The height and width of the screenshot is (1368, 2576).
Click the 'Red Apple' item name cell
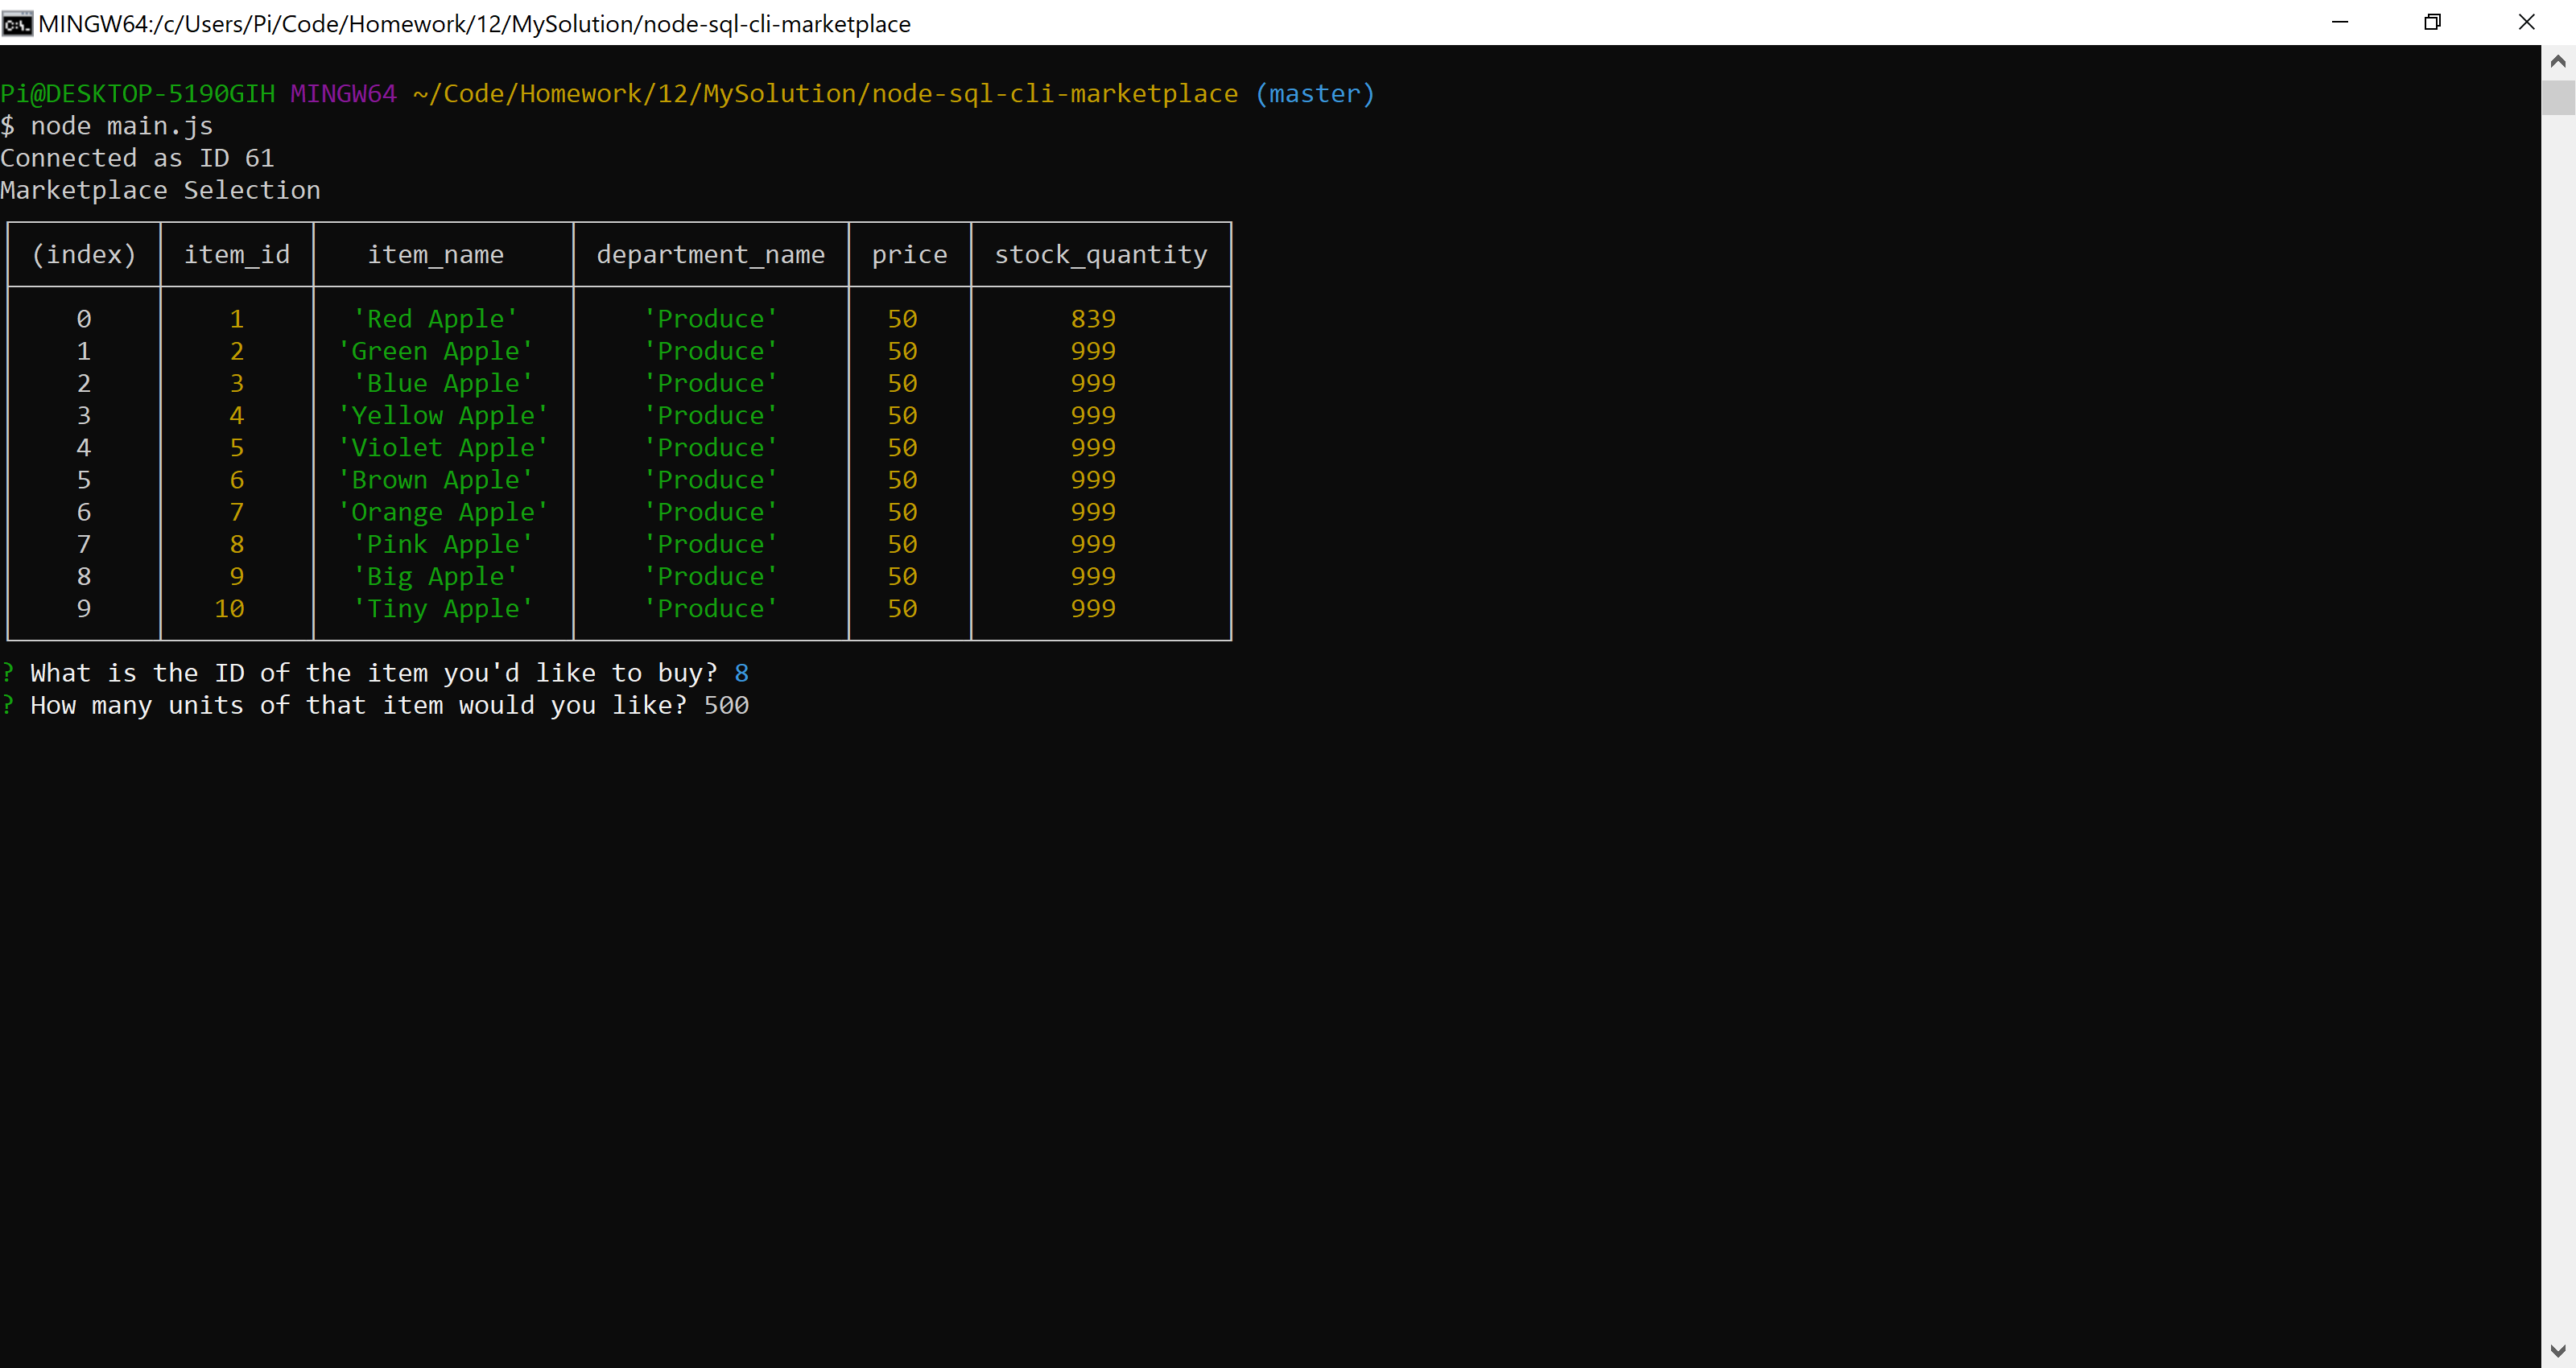[x=436, y=319]
